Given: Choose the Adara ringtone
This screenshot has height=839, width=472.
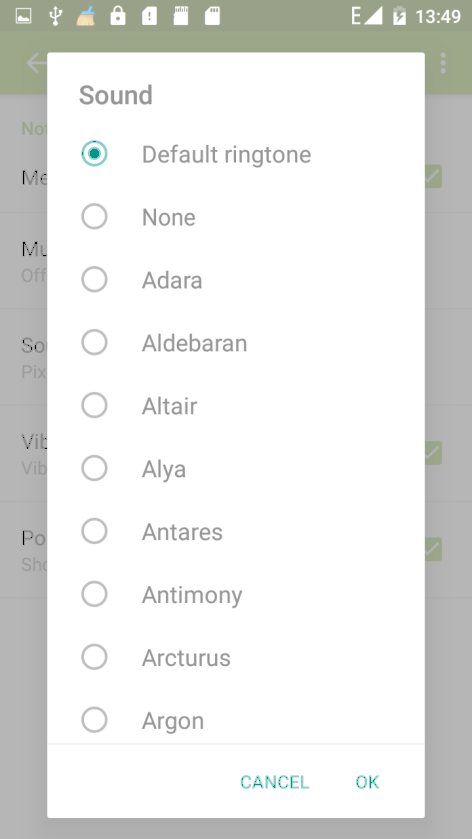Looking at the screenshot, I should tap(94, 280).
